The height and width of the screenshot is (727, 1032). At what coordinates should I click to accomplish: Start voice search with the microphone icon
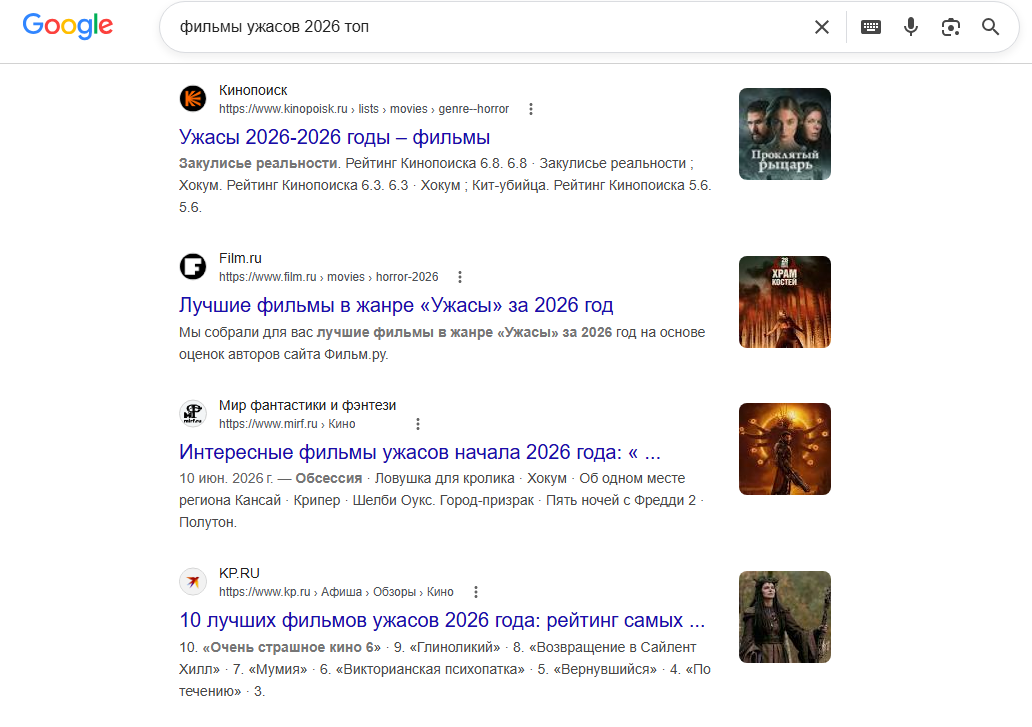pos(911,27)
